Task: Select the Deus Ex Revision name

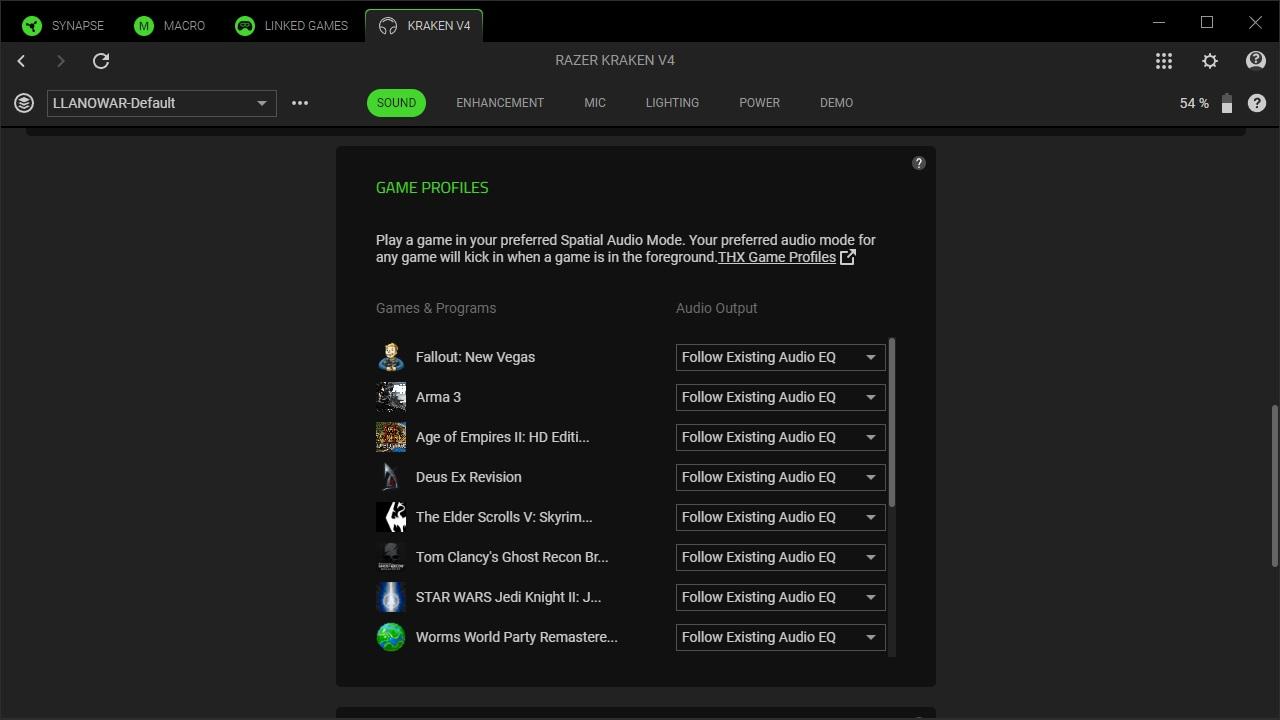Action: [468, 477]
